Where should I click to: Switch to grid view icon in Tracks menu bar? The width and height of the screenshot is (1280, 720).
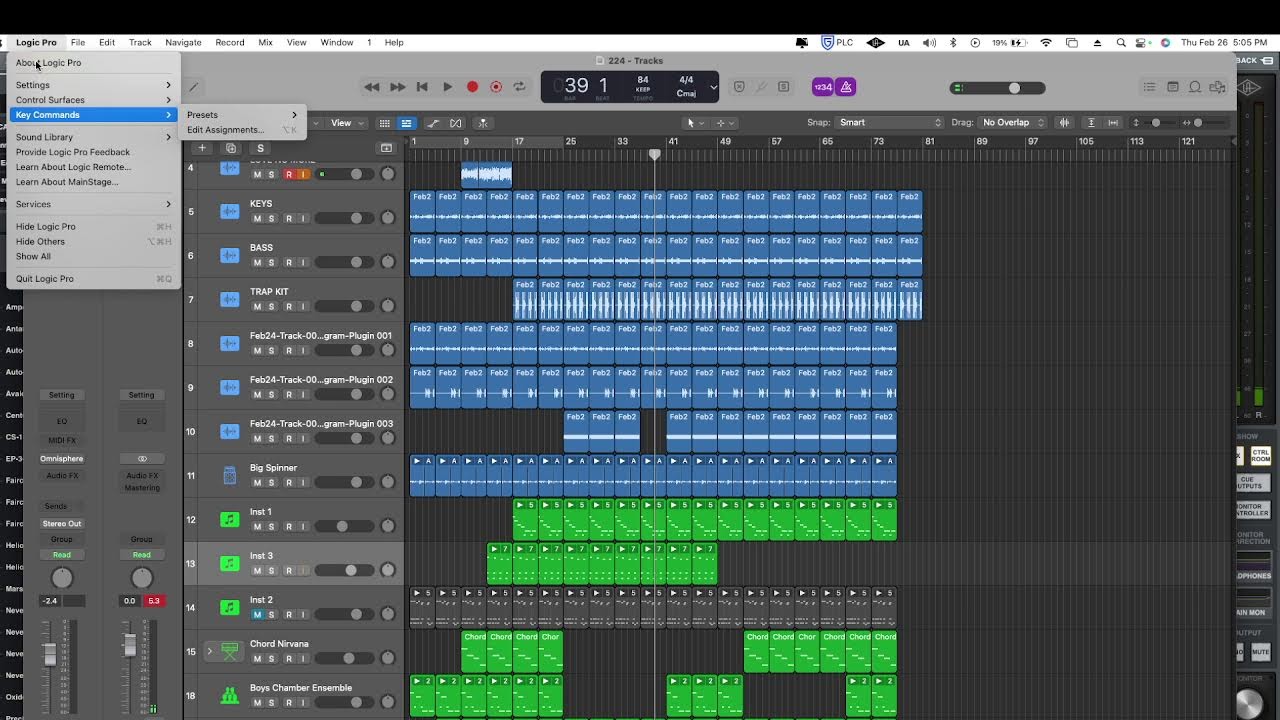[x=384, y=123]
